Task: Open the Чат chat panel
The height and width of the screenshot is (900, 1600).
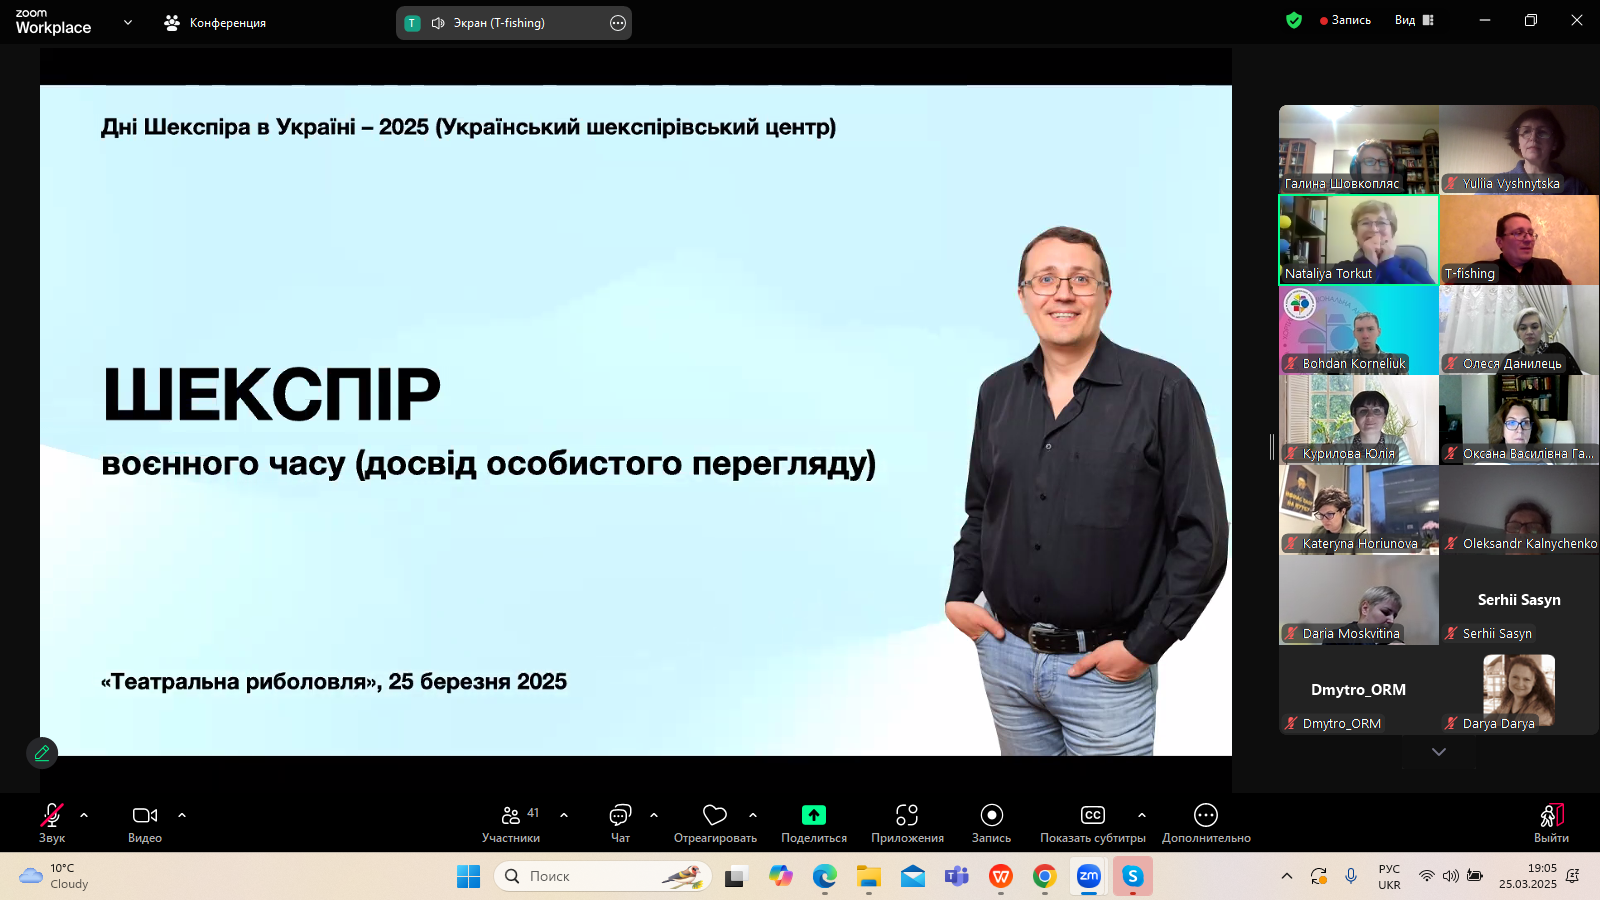Action: point(620,823)
